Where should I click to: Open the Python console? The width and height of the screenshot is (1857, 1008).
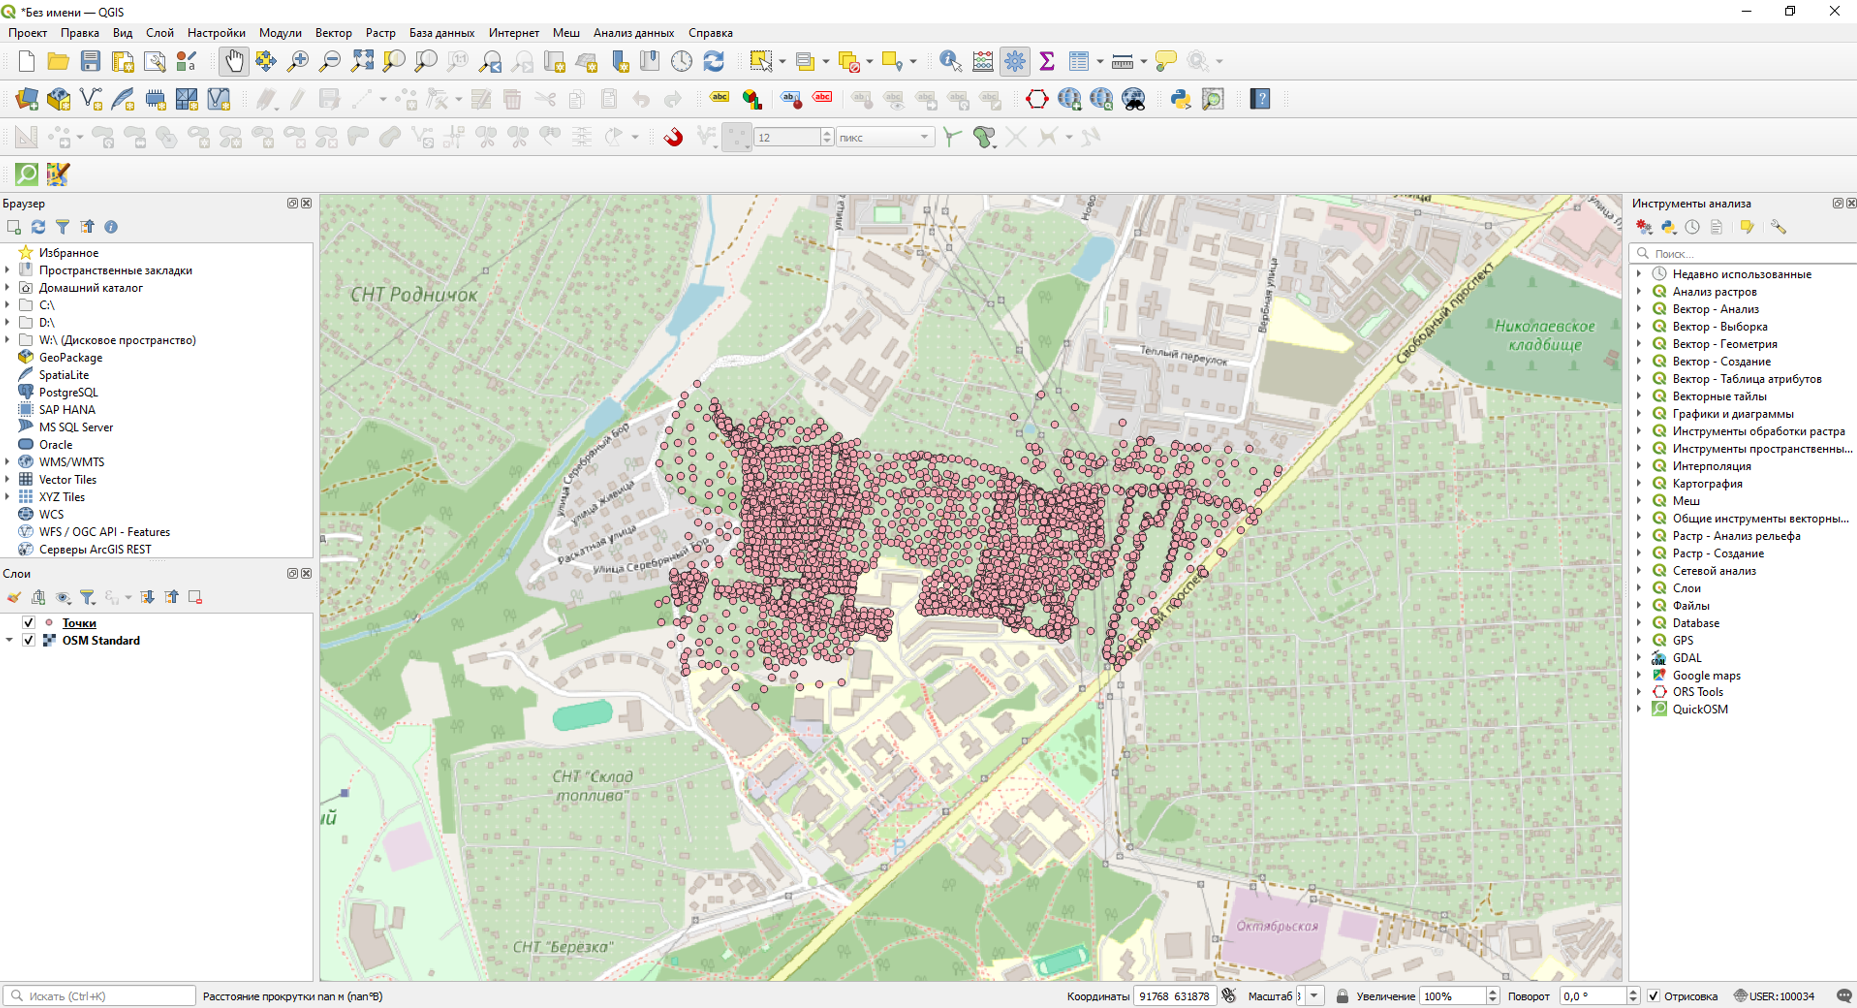1180,99
